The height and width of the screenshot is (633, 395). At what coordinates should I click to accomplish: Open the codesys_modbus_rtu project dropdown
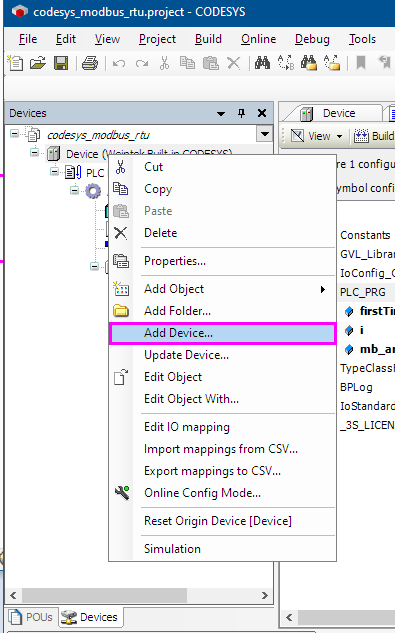[x=265, y=134]
